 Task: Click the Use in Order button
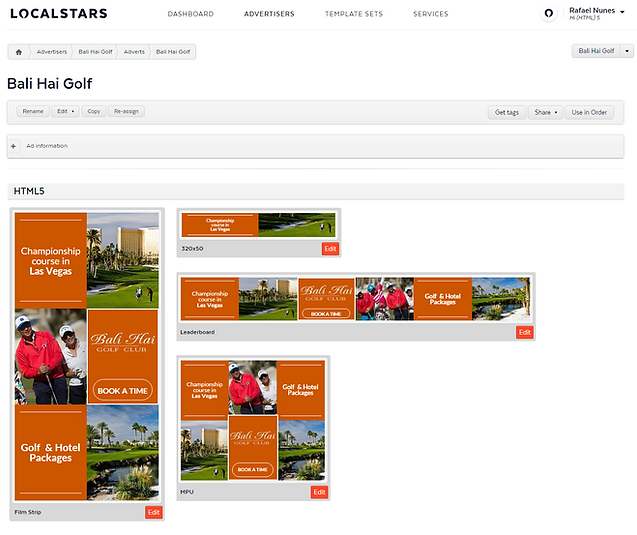pos(589,113)
